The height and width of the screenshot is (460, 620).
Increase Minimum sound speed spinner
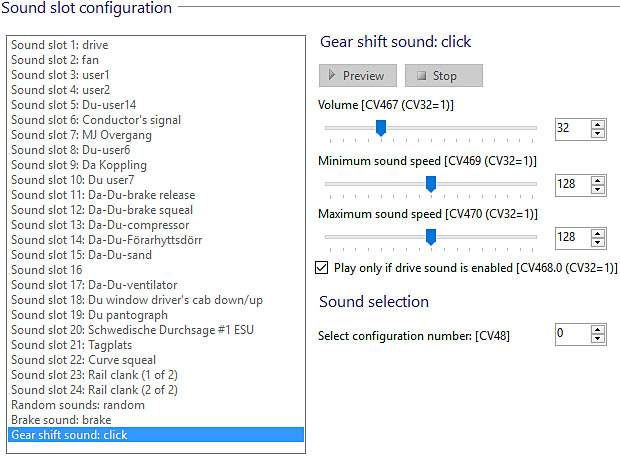point(598,178)
